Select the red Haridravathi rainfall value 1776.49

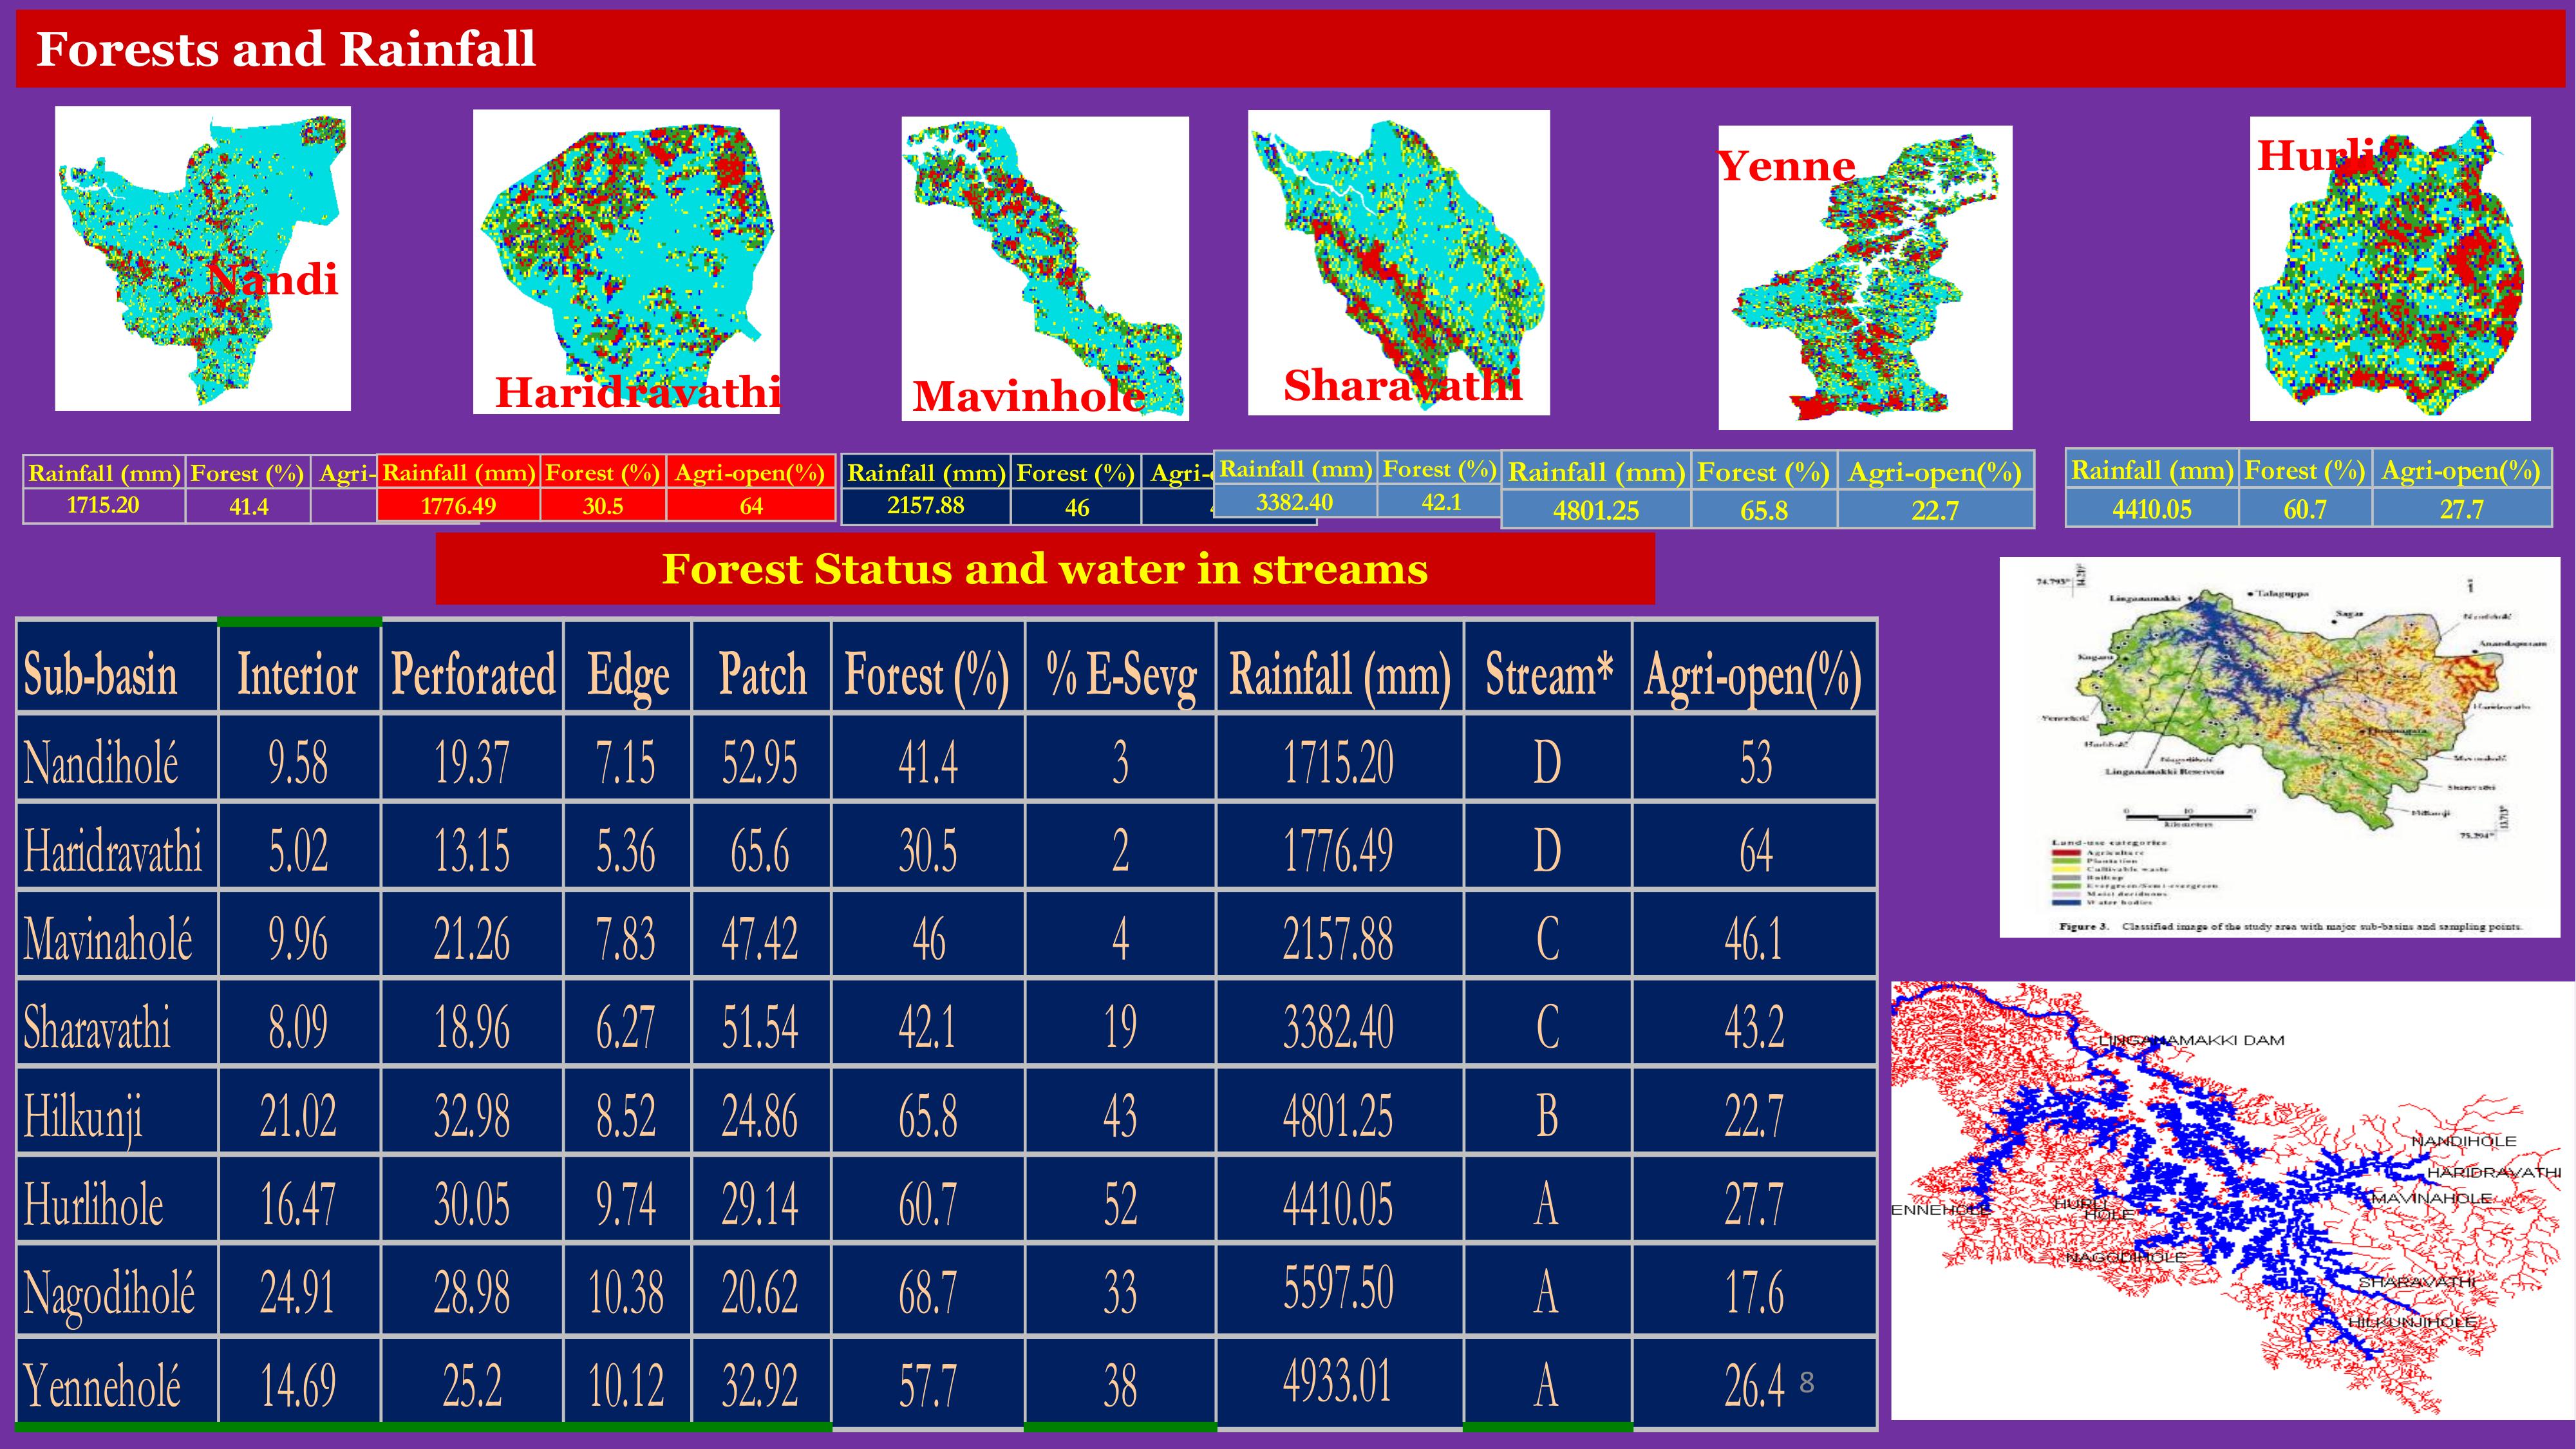[x=458, y=506]
